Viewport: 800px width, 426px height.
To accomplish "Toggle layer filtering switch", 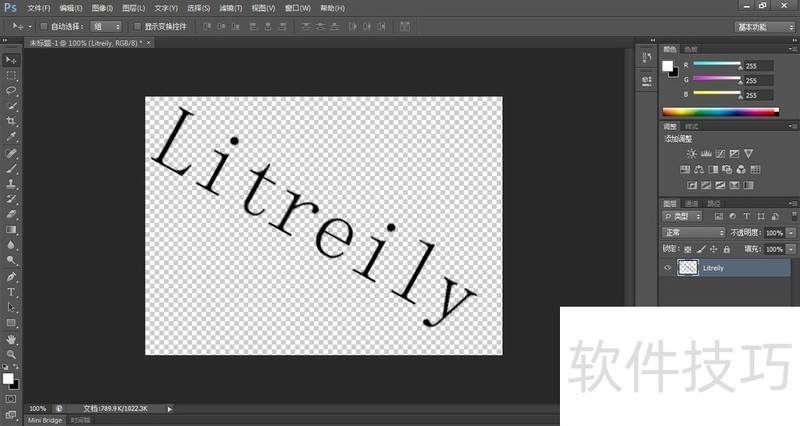I will (794, 216).
